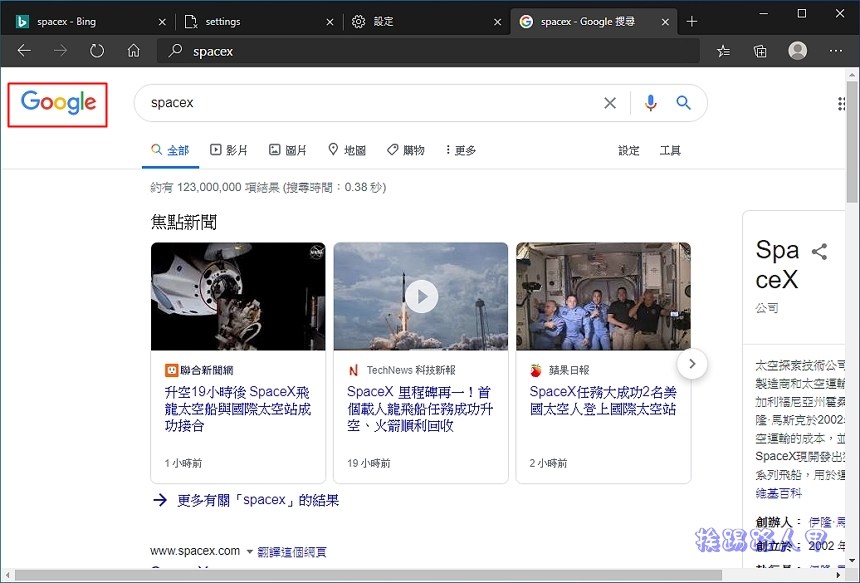Viewport: 860px width, 583px height.
Task: Play the rocket launch video
Action: click(x=421, y=297)
